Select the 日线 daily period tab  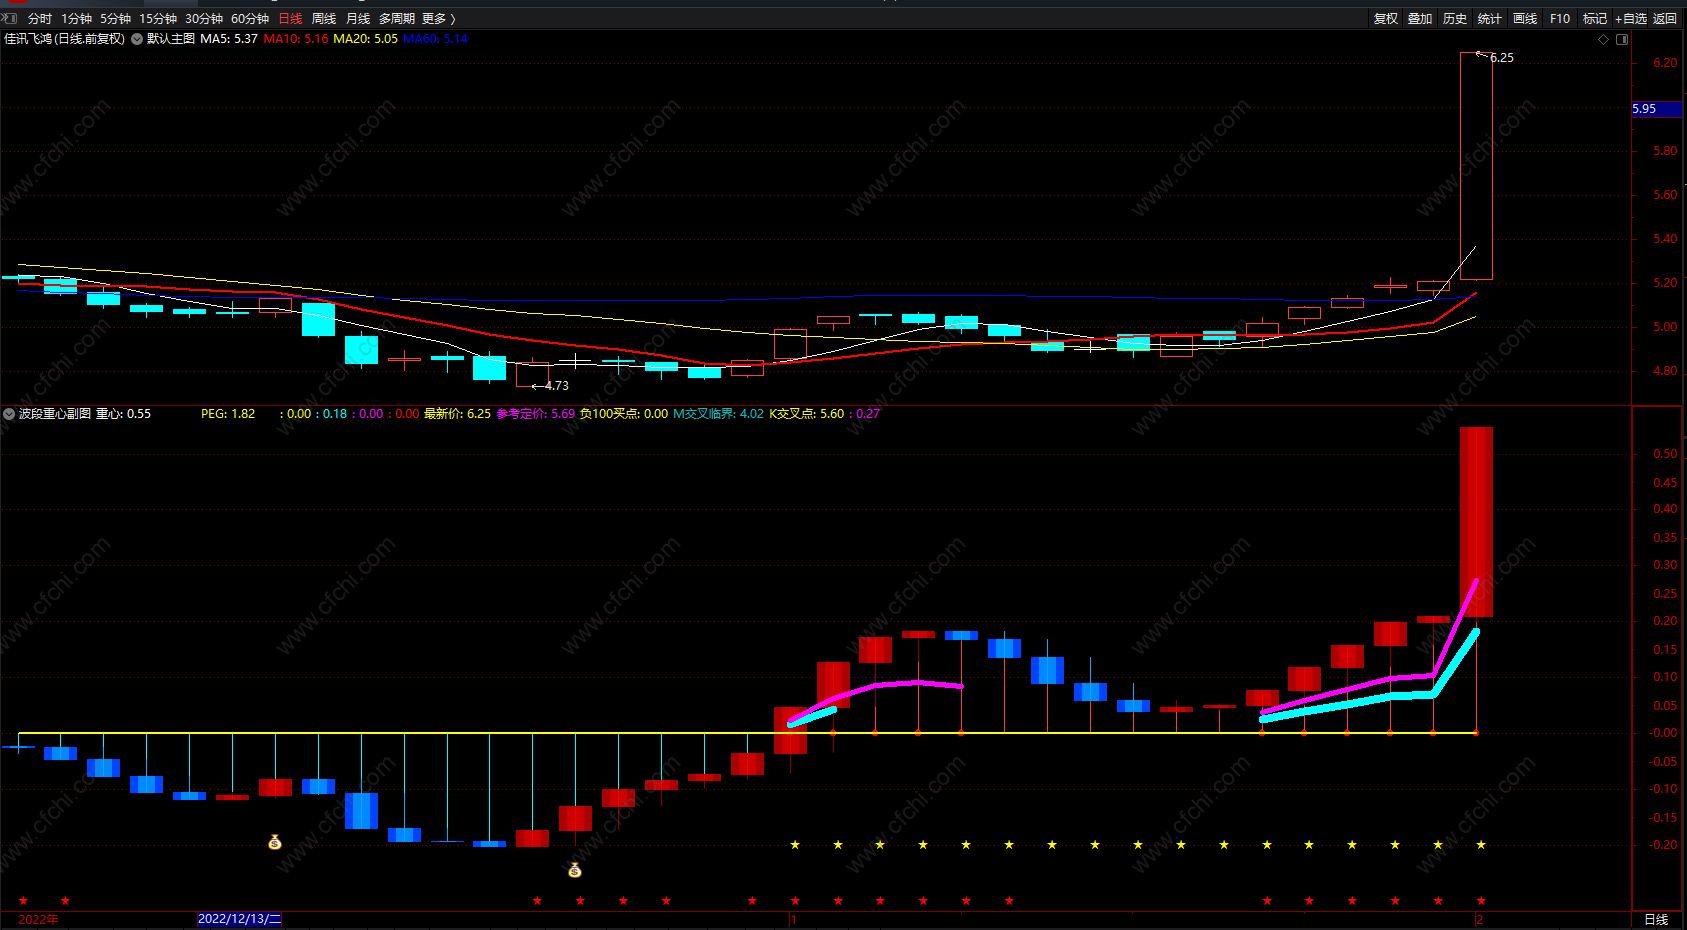tap(290, 19)
